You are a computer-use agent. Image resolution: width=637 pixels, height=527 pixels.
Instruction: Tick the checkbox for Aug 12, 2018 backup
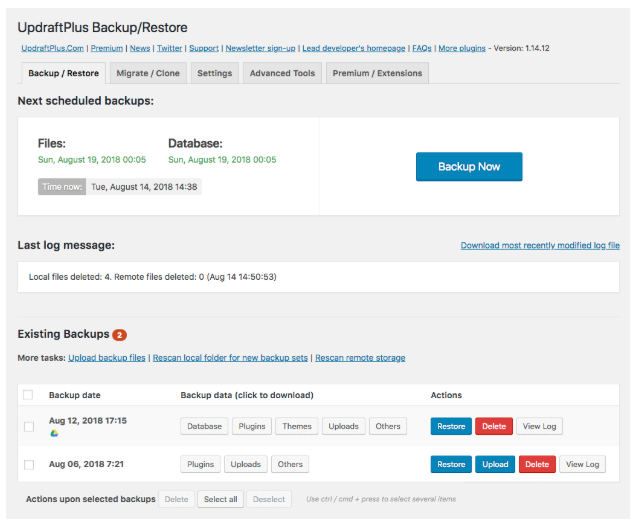pyautogui.click(x=29, y=427)
